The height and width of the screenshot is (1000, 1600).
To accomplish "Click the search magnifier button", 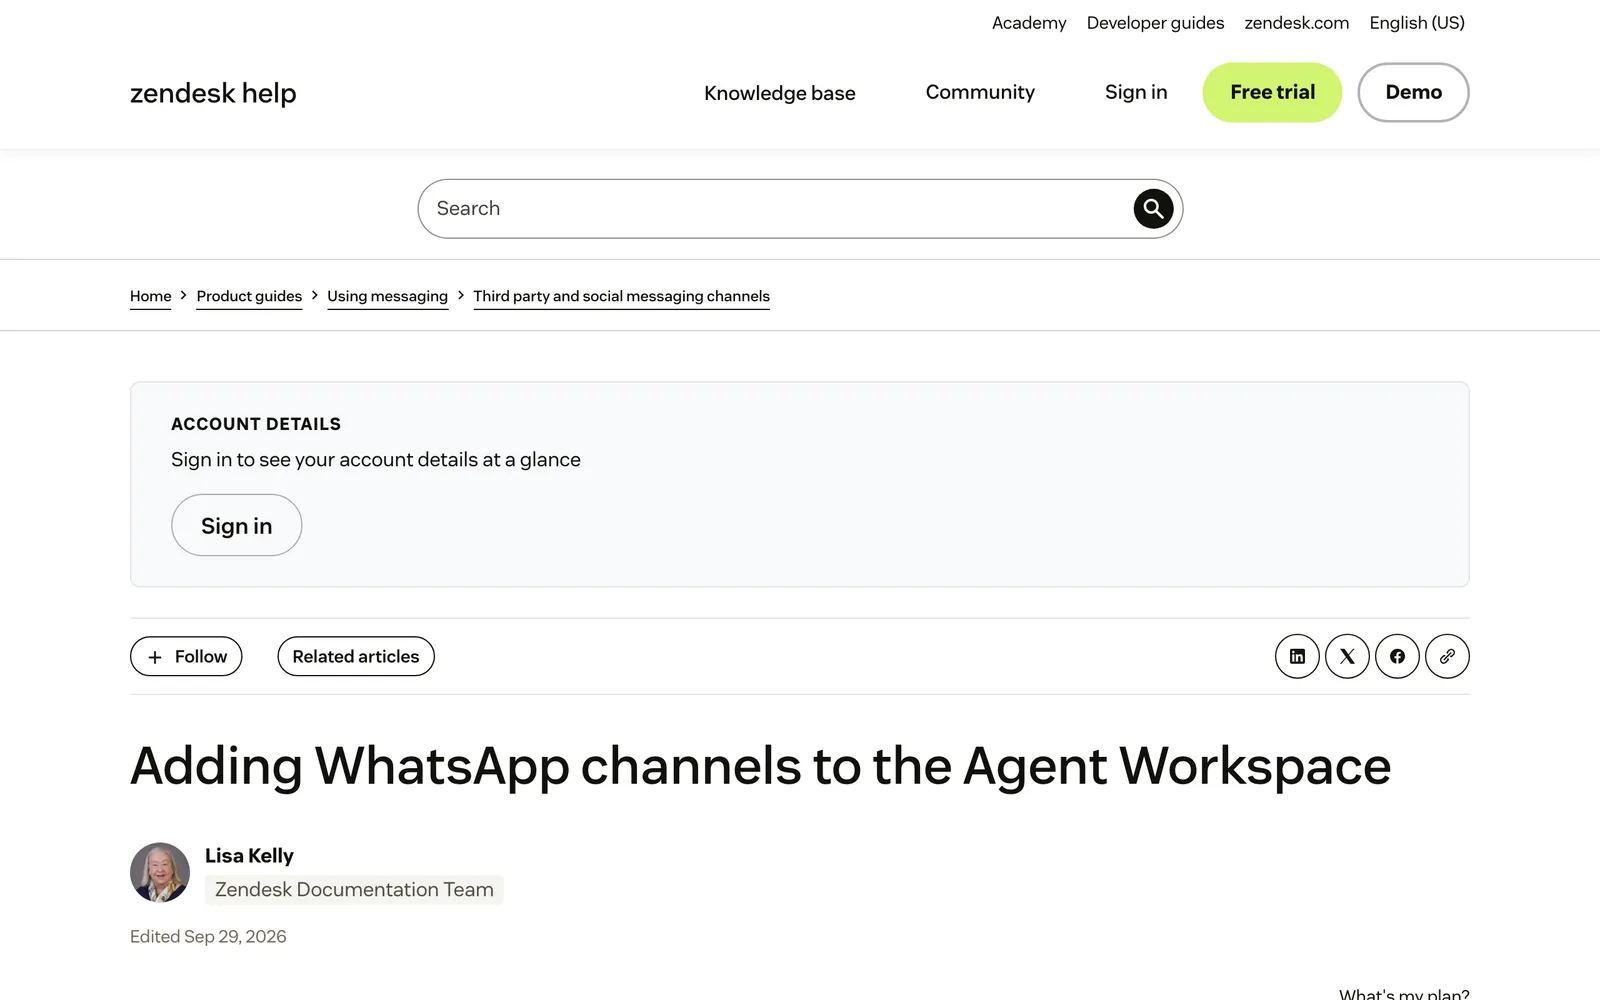I will 1153,209.
